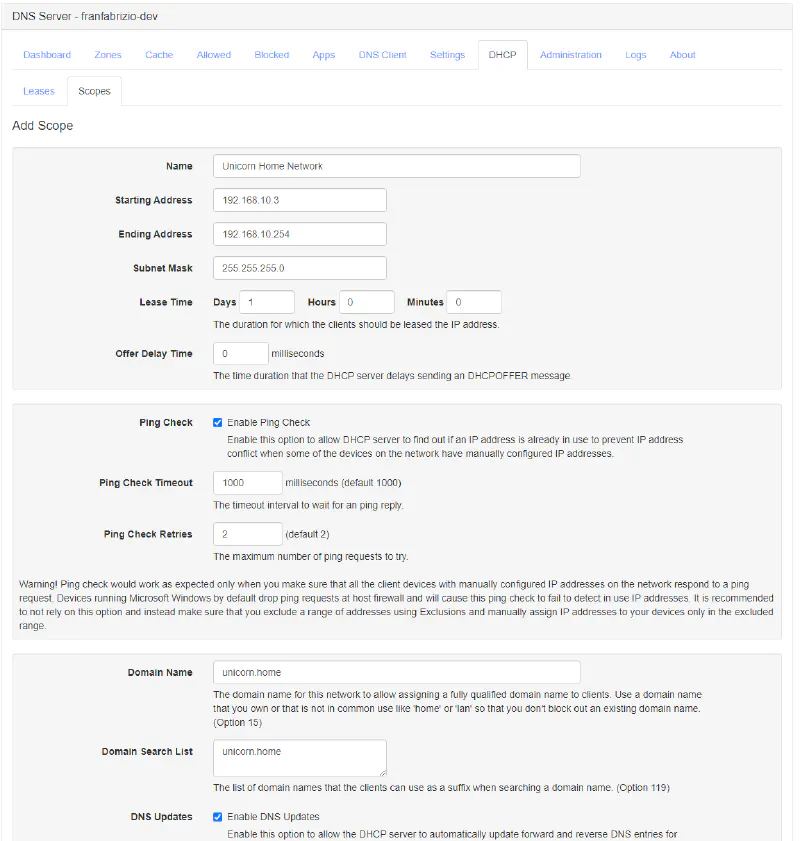The width and height of the screenshot is (800, 841).
Task: Click the Lease Time Hours field
Action: click(367, 302)
